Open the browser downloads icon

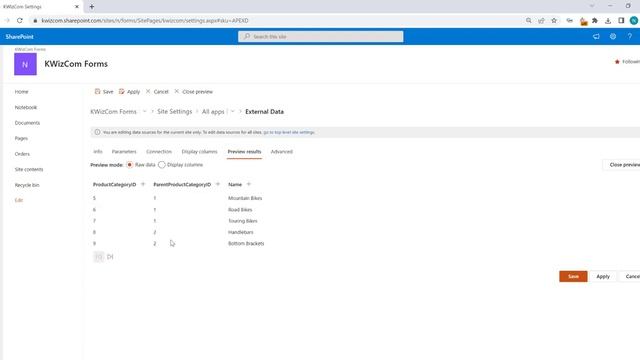[x=608, y=20]
